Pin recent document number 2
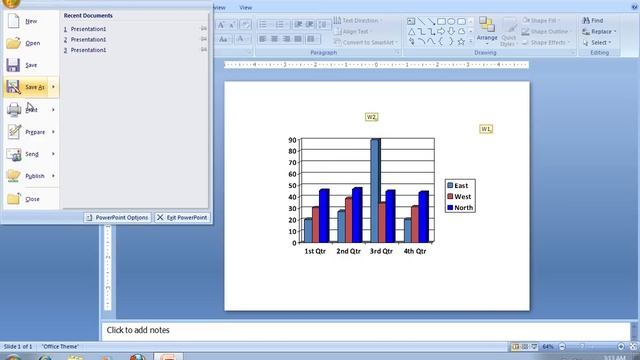The image size is (640, 360). [204, 39]
